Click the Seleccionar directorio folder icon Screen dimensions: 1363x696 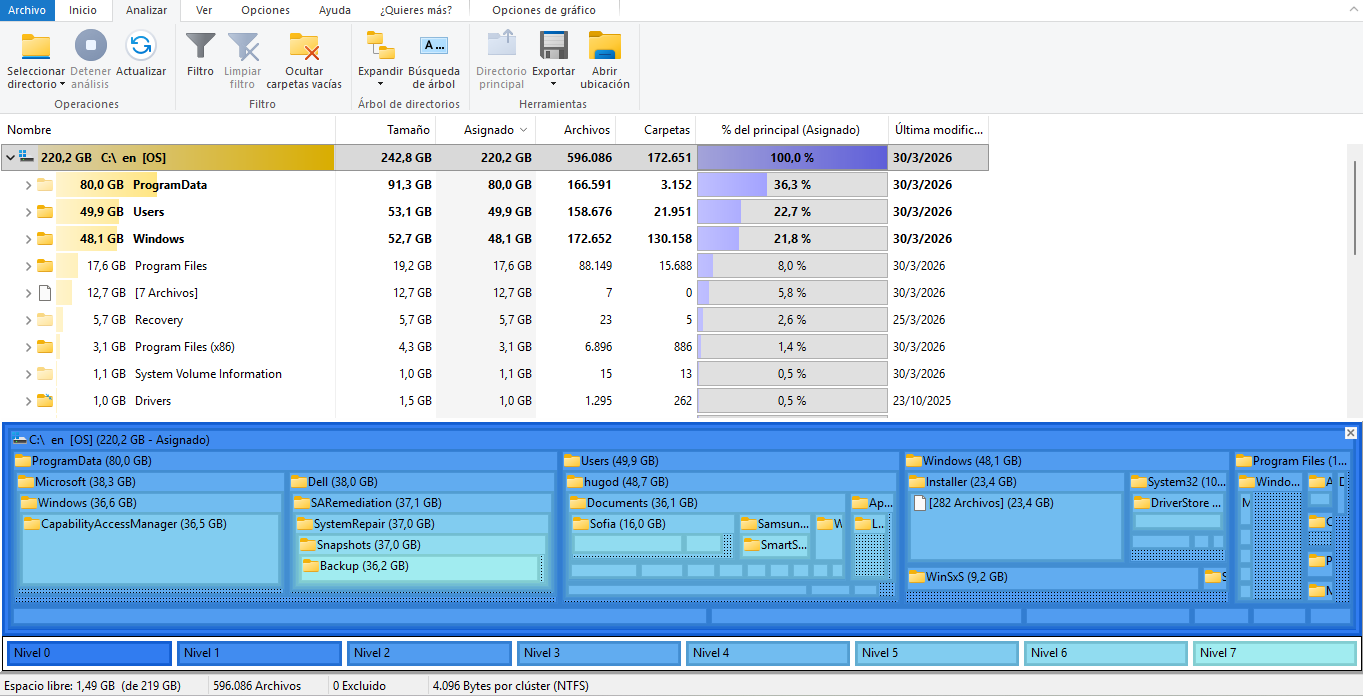(36, 46)
